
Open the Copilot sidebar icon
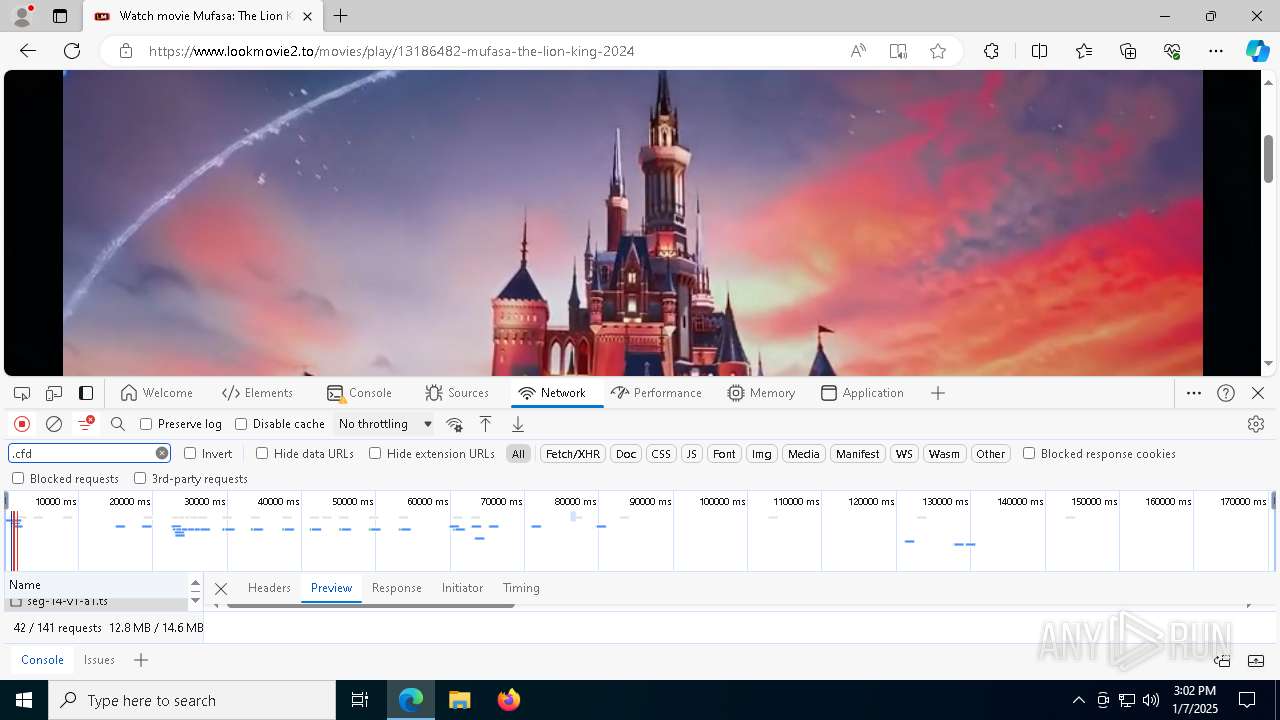1257,51
